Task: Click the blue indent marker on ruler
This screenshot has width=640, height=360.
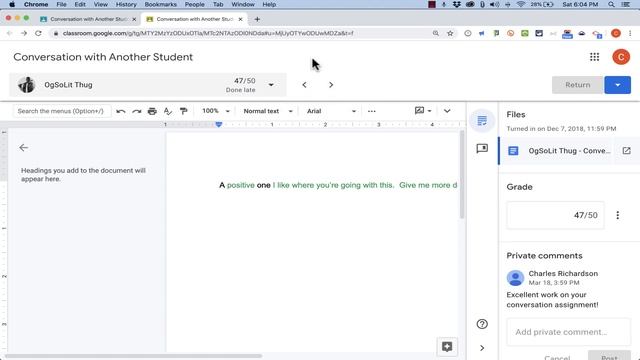Action: (x=219, y=124)
